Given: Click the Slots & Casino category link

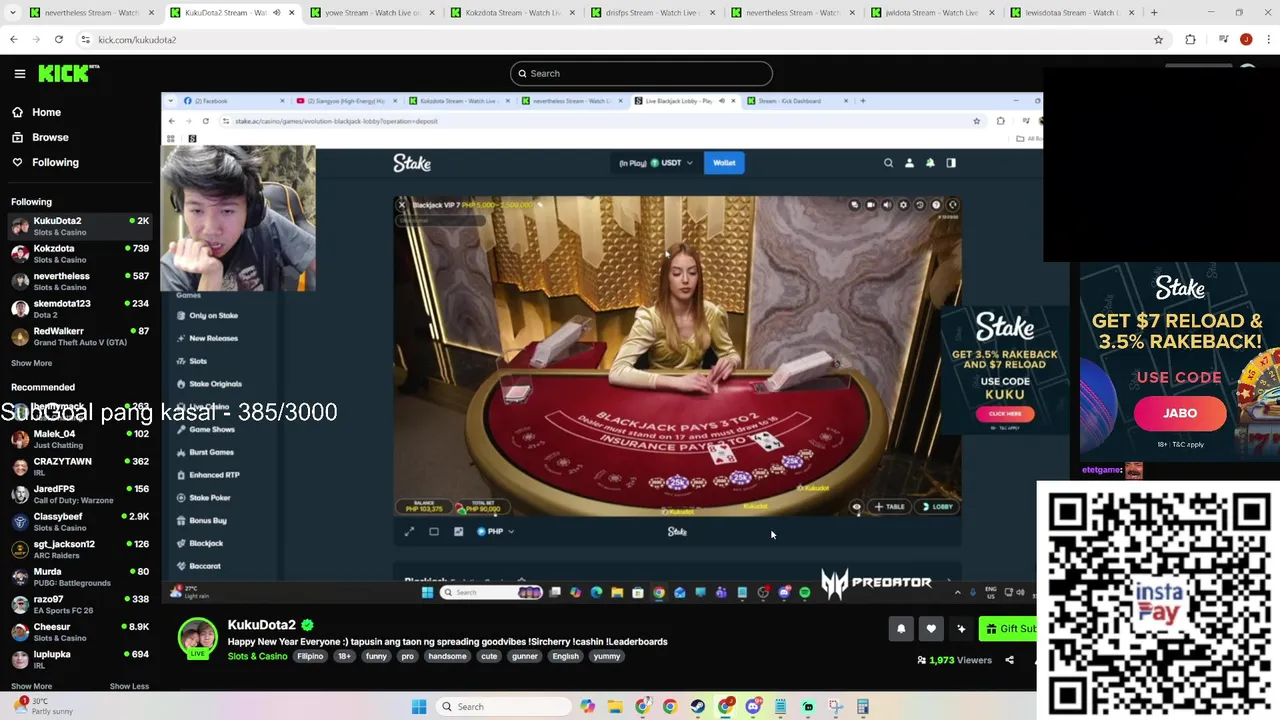Looking at the screenshot, I should [257, 656].
